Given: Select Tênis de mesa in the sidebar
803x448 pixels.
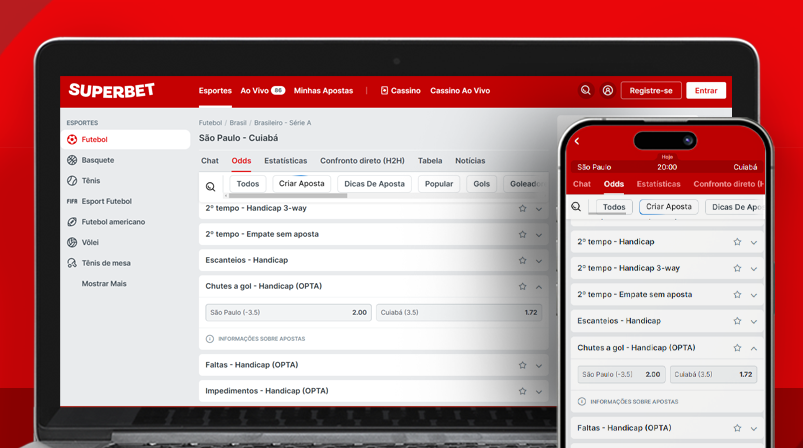Looking at the screenshot, I should [105, 263].
